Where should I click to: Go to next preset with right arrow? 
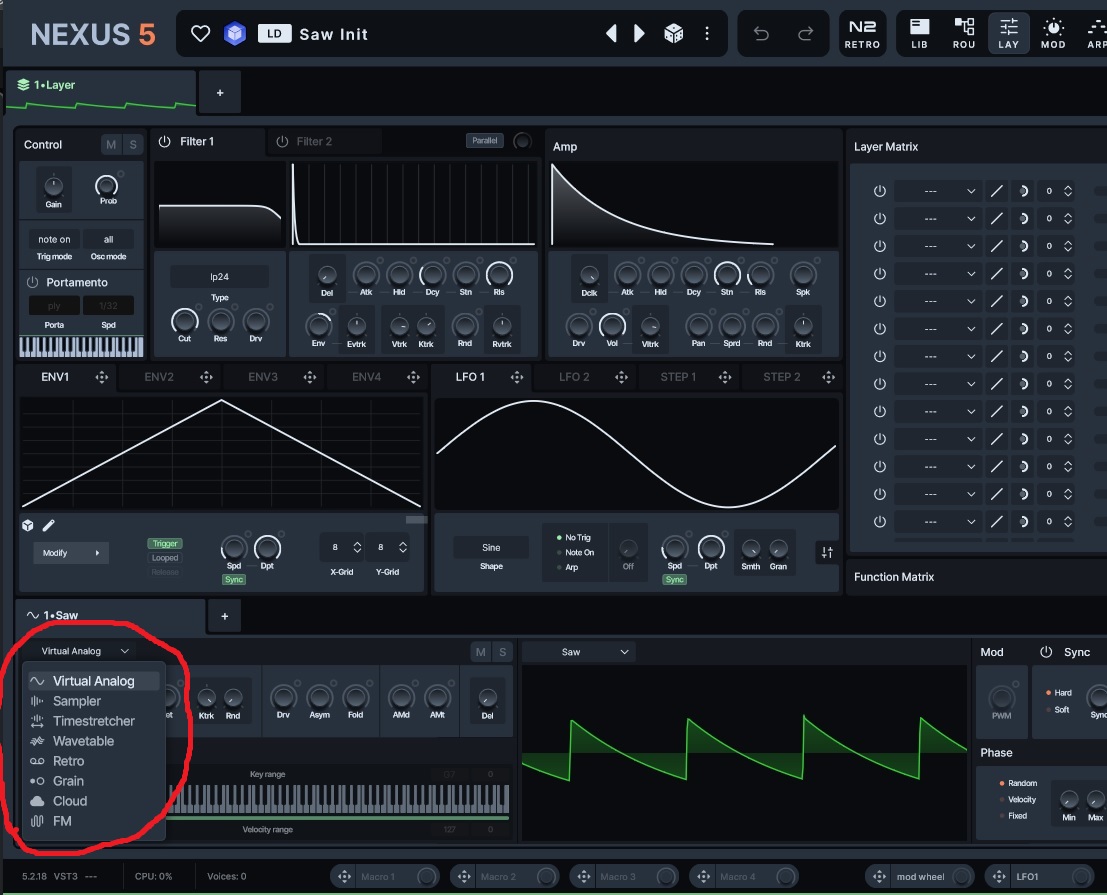click(x=639, y=33)
